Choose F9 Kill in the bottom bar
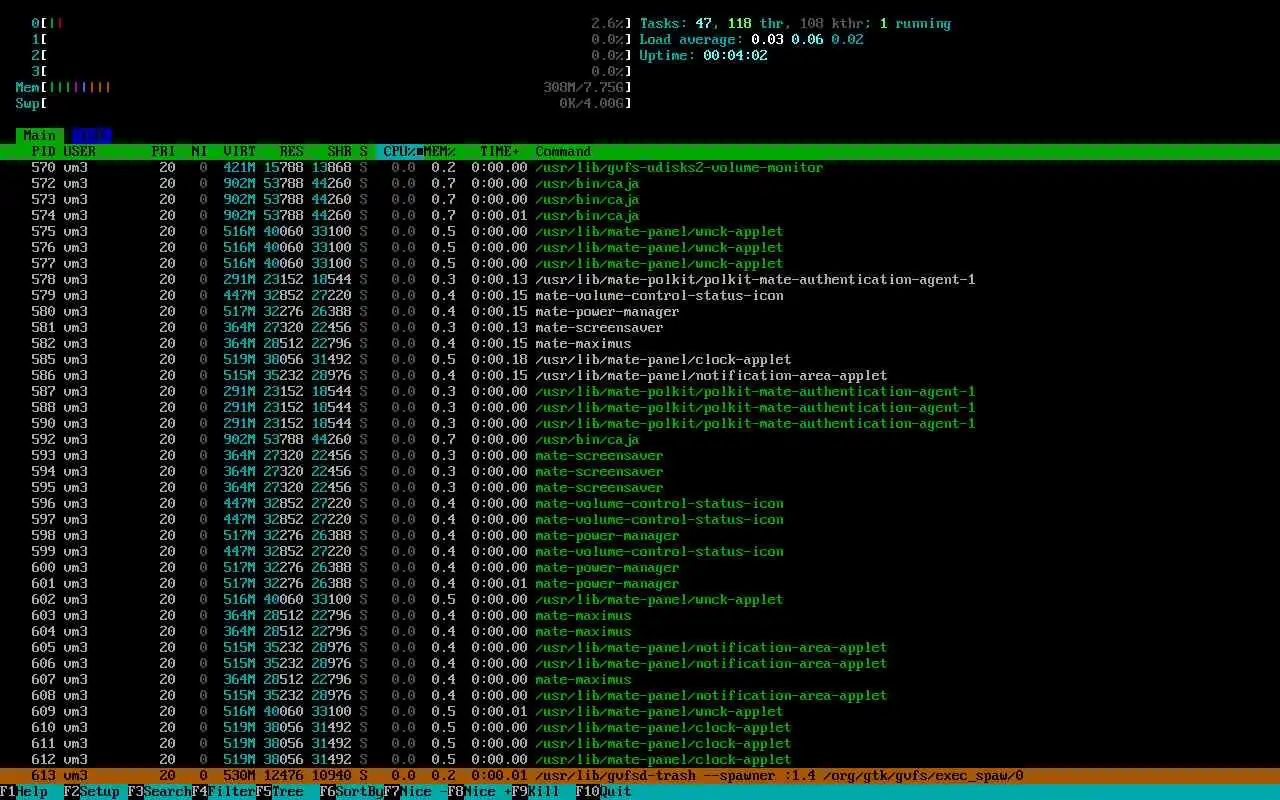 click(536, 792)
